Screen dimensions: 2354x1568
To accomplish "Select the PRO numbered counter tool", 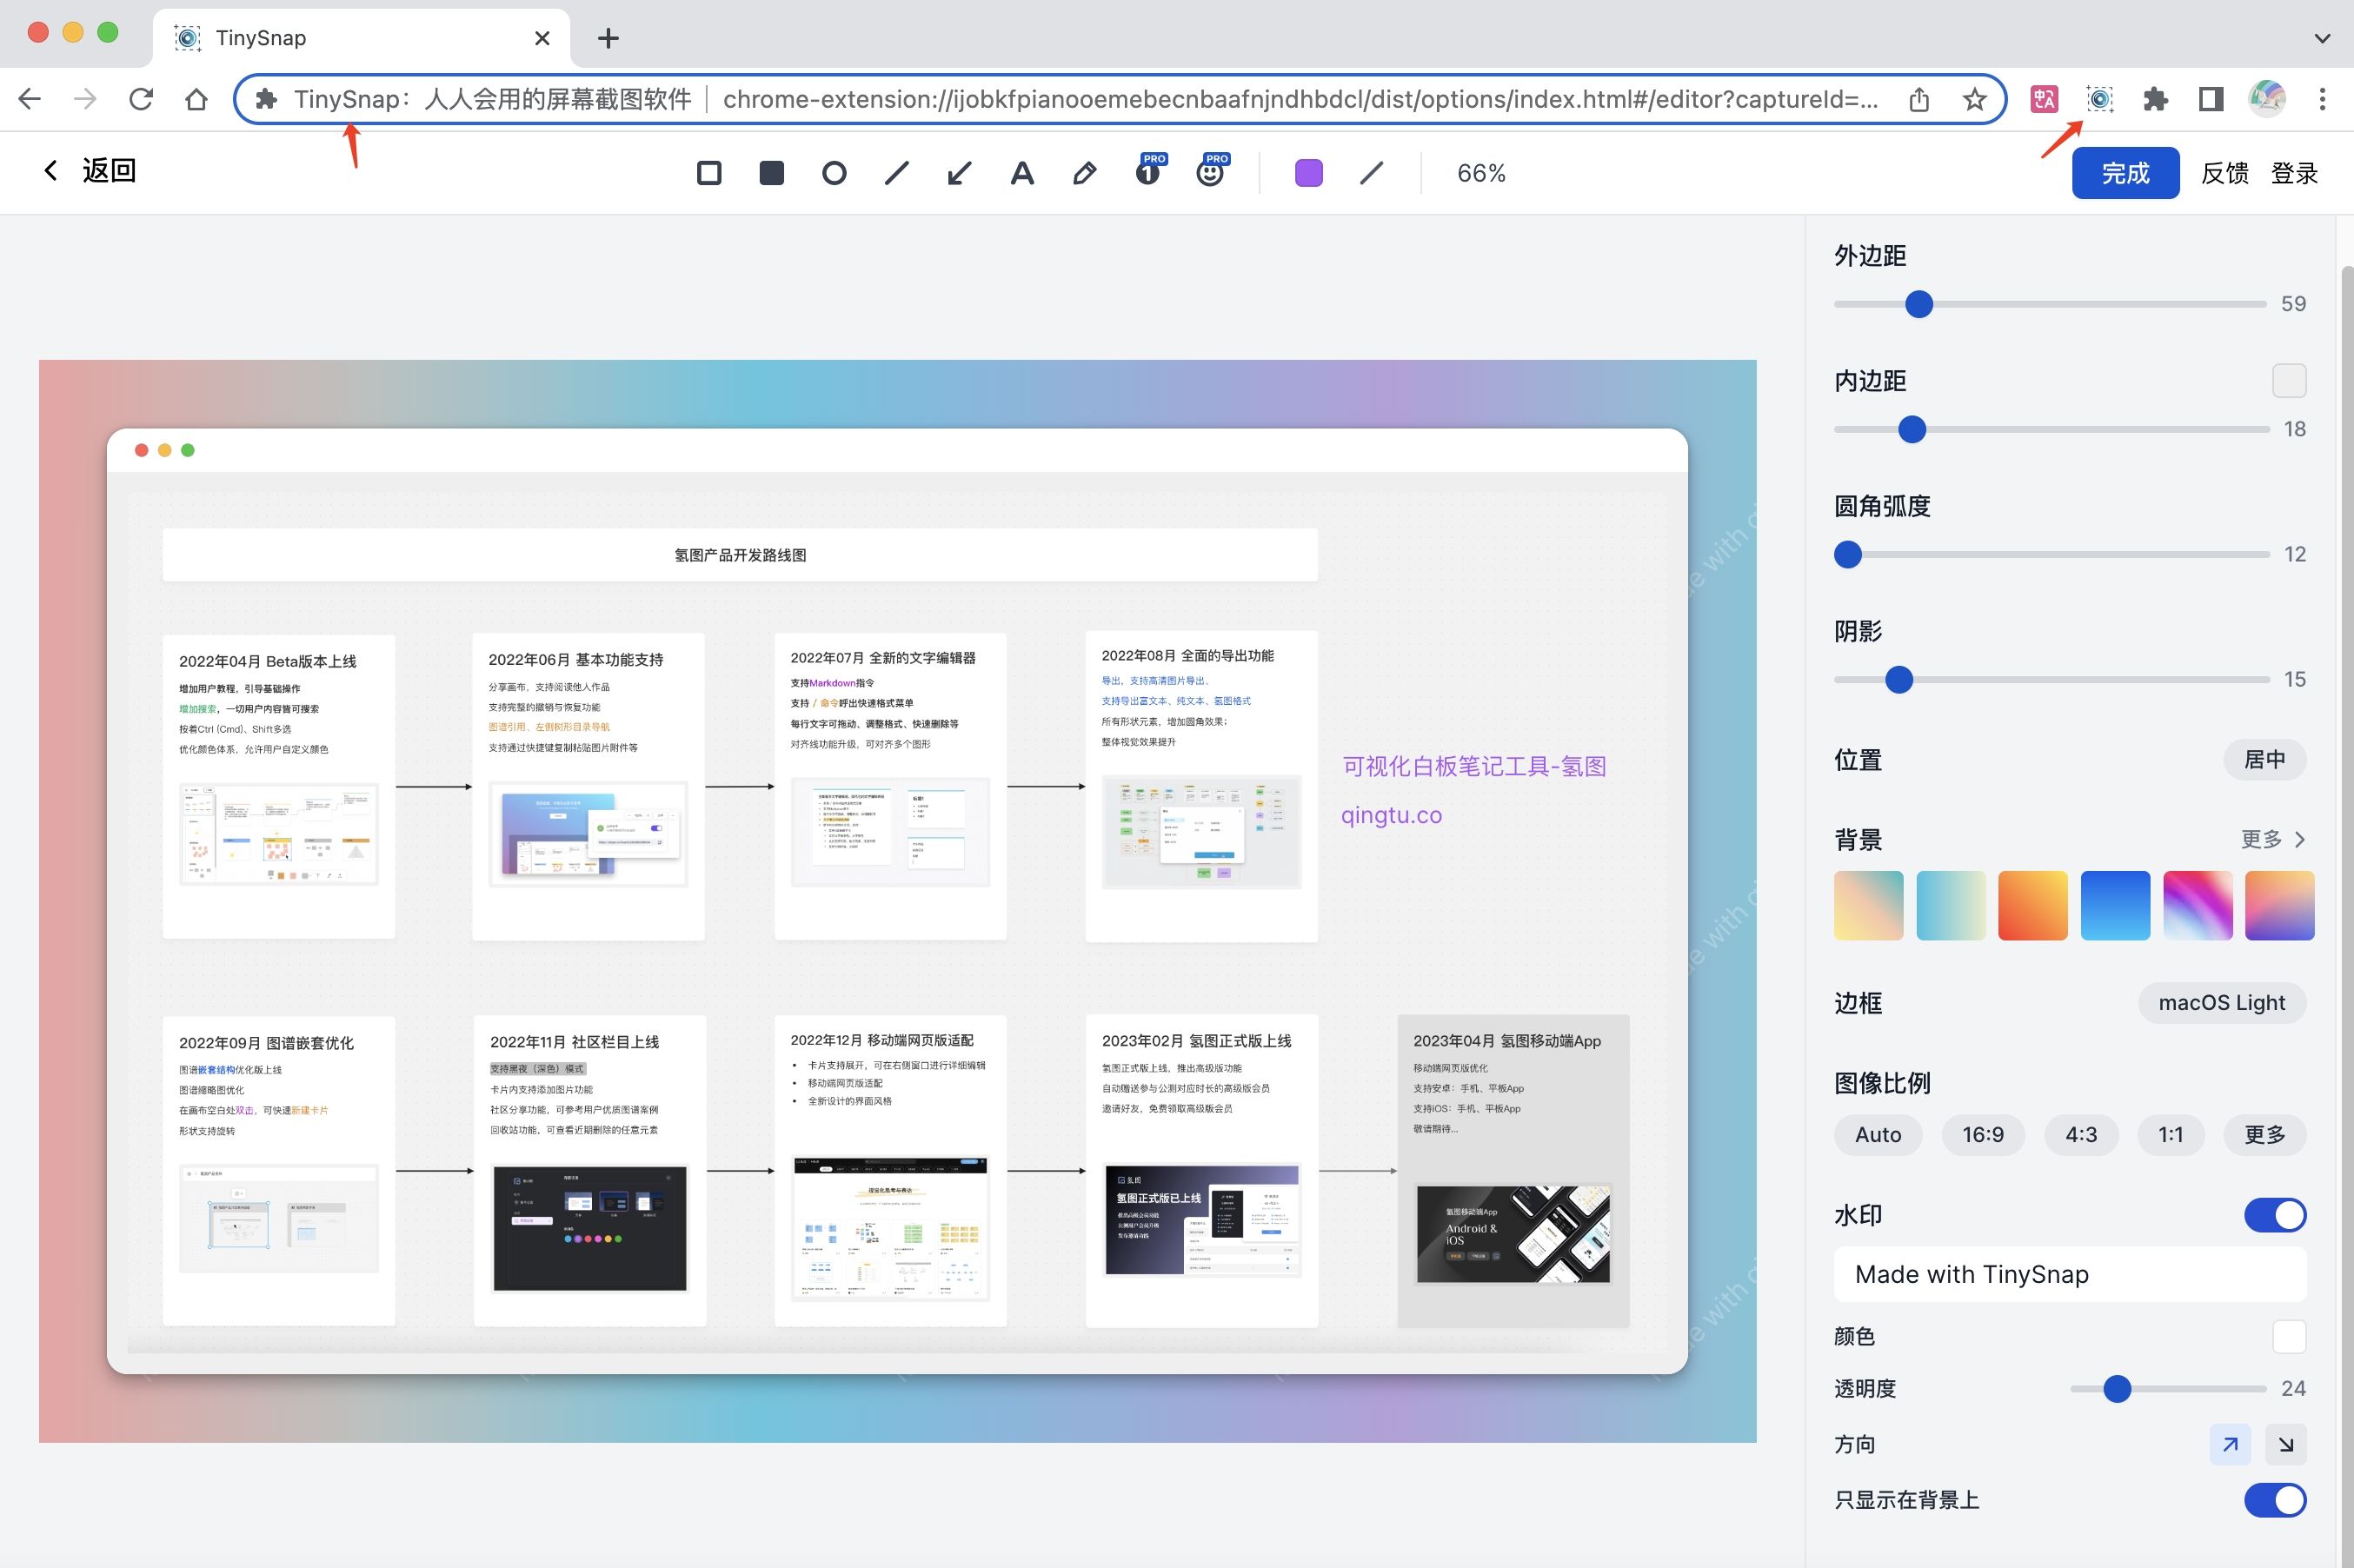I will click(x=1150, y=170).
